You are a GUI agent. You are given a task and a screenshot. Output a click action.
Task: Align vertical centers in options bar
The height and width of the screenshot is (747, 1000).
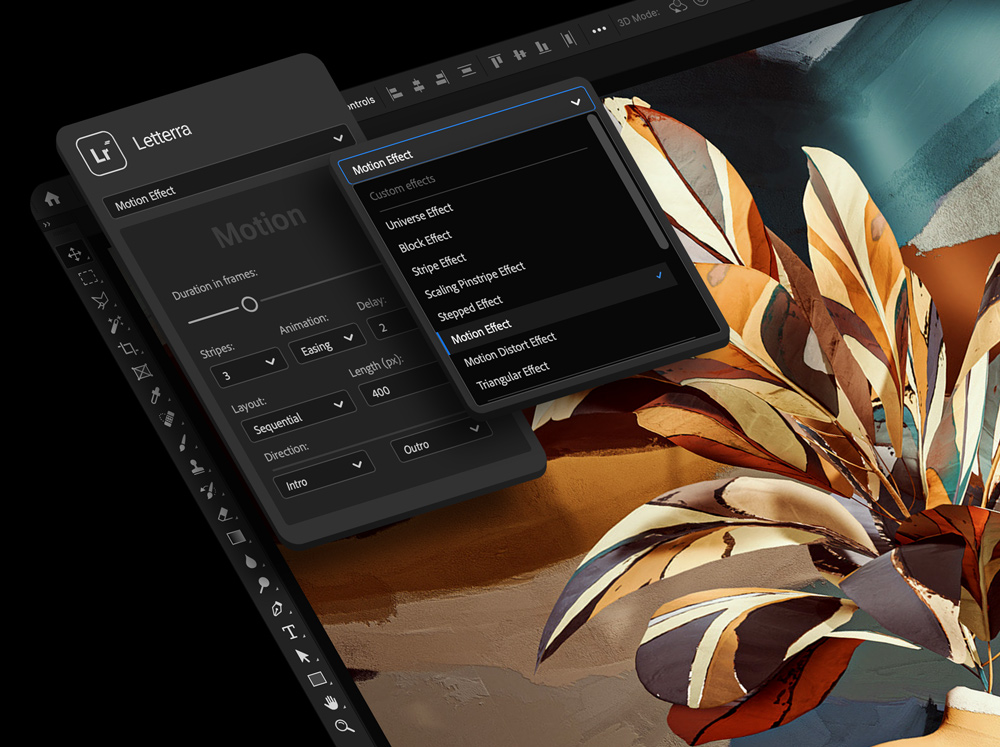520,54
